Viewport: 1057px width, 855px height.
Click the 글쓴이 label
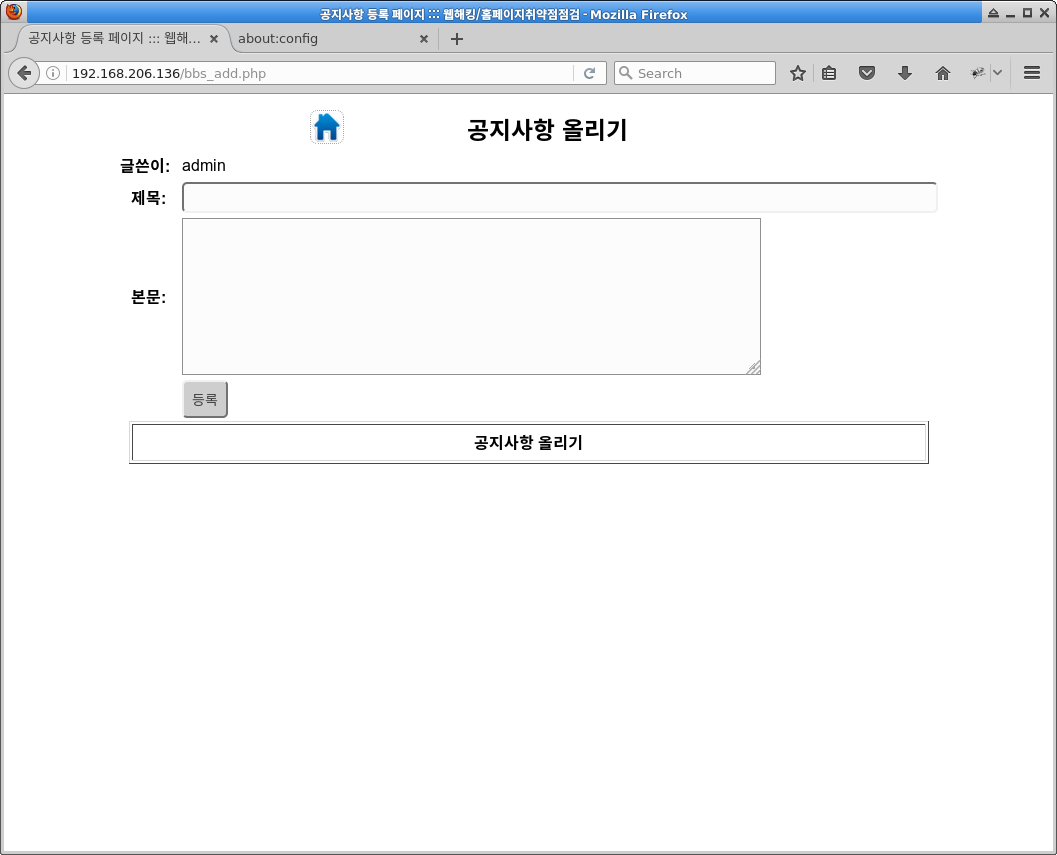tap(145, 165)
